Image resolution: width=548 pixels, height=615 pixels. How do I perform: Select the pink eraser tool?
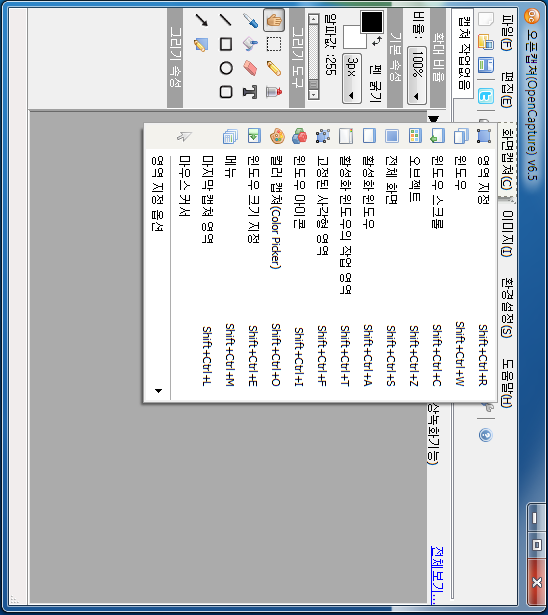(x=250, y=68)
